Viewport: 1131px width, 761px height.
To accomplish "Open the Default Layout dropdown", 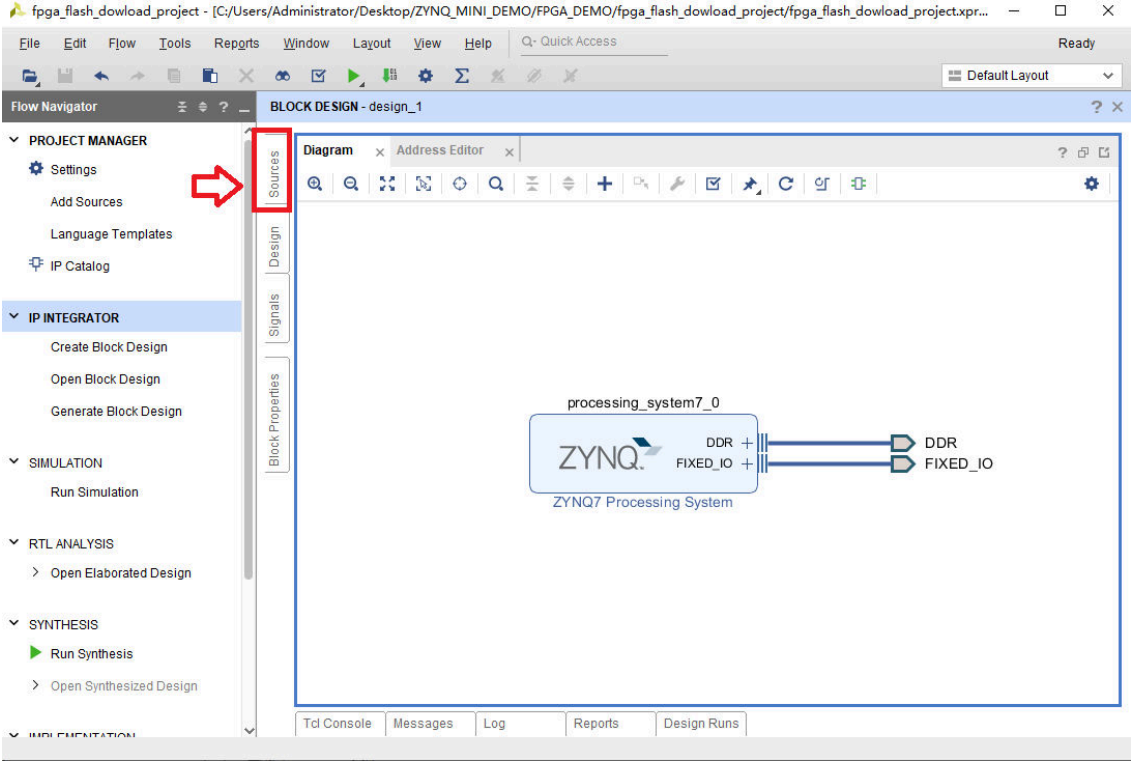I will point(1030,76).
